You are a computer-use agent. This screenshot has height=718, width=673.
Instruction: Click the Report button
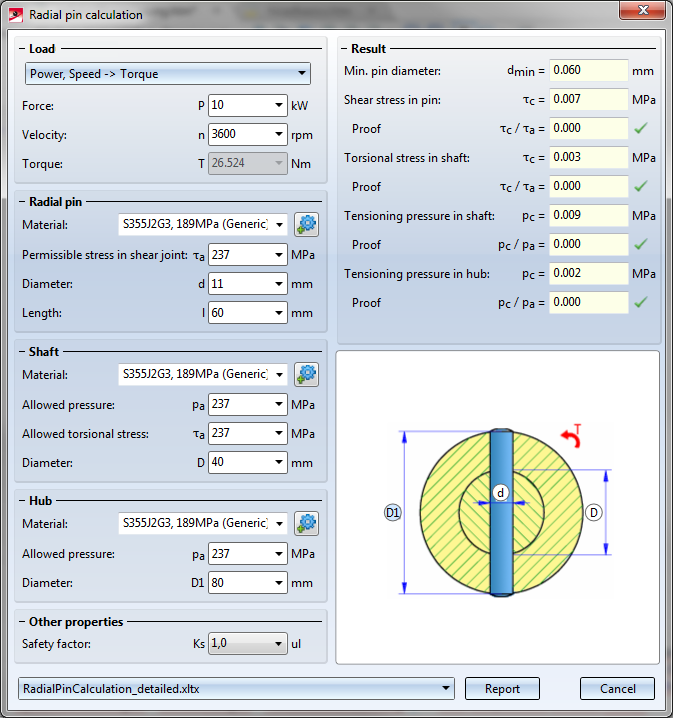click(x=502, y=688)
